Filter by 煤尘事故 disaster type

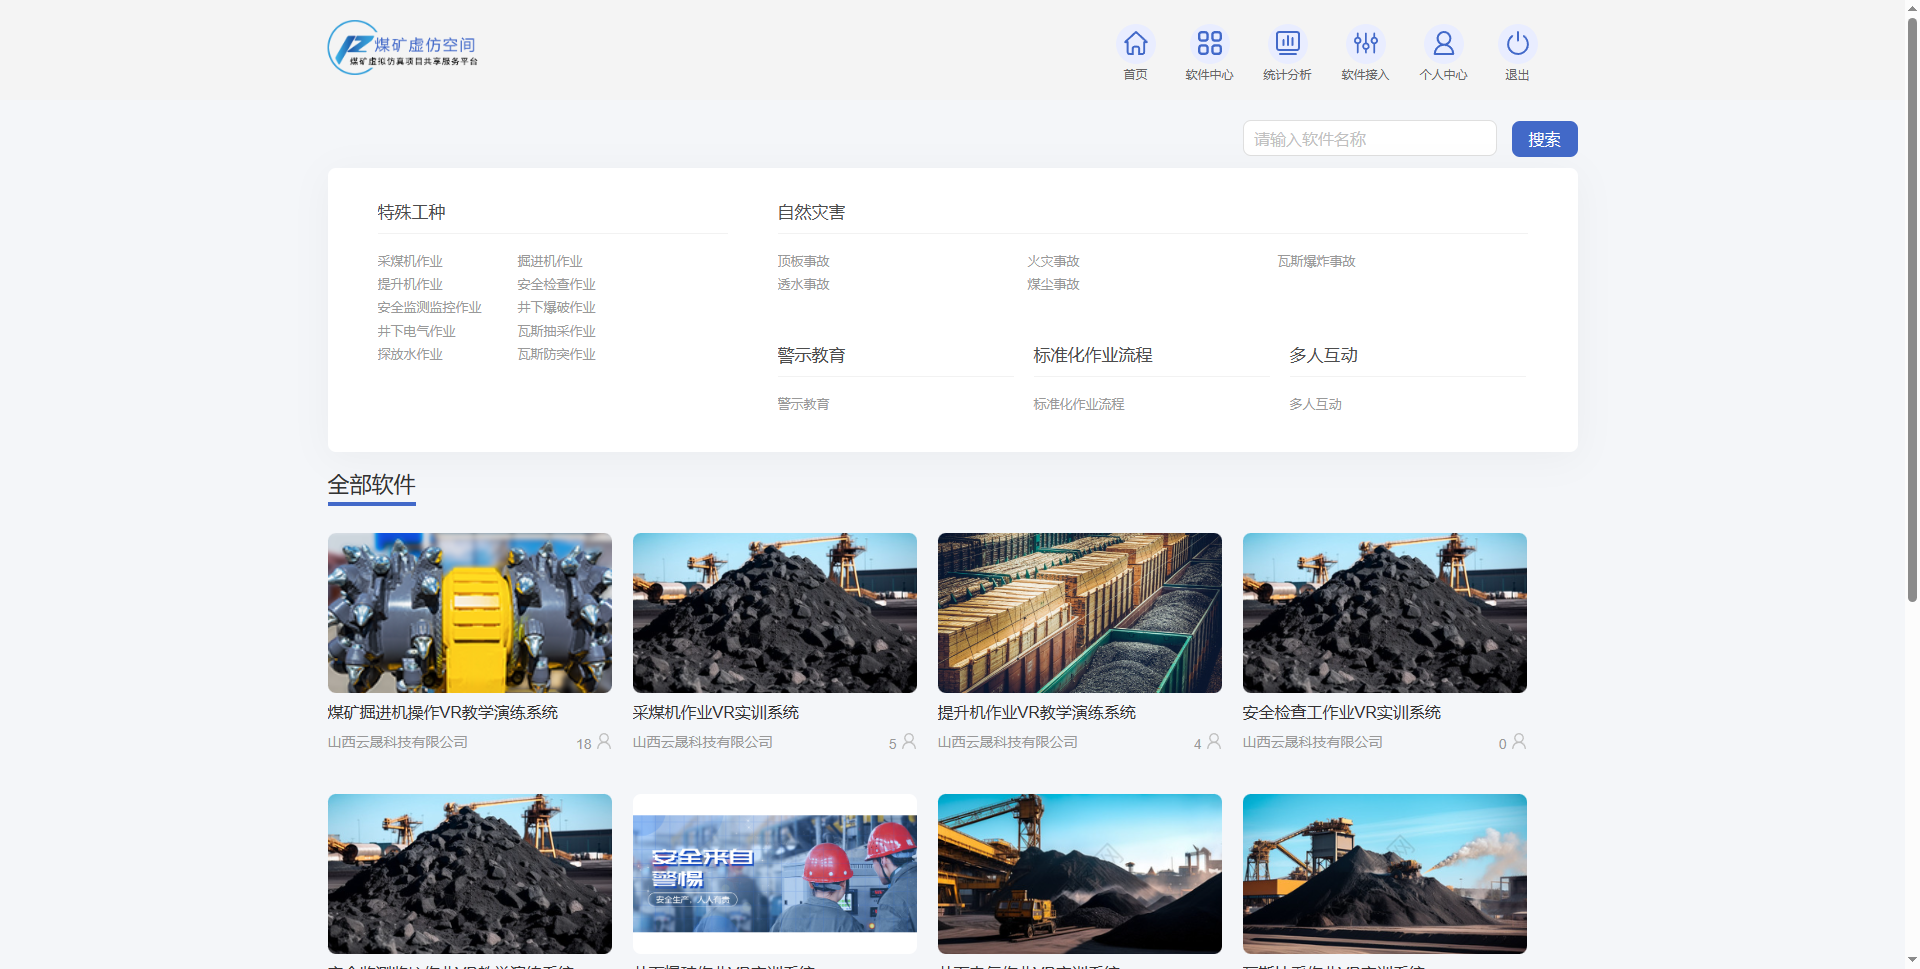point(1053,284)
